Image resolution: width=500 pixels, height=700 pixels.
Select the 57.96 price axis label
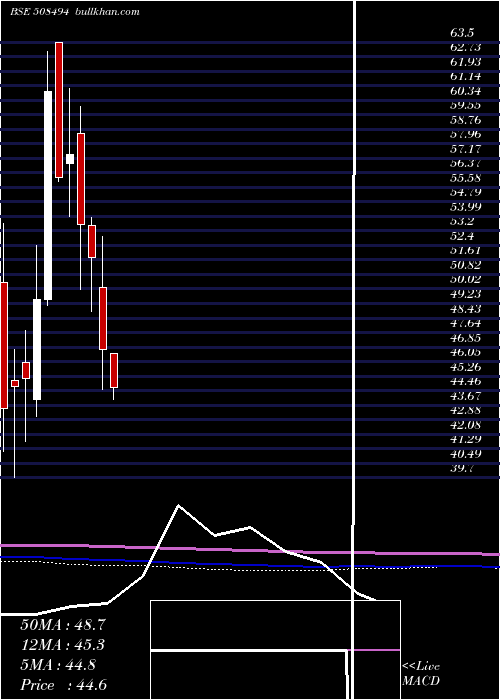[466, 134]
